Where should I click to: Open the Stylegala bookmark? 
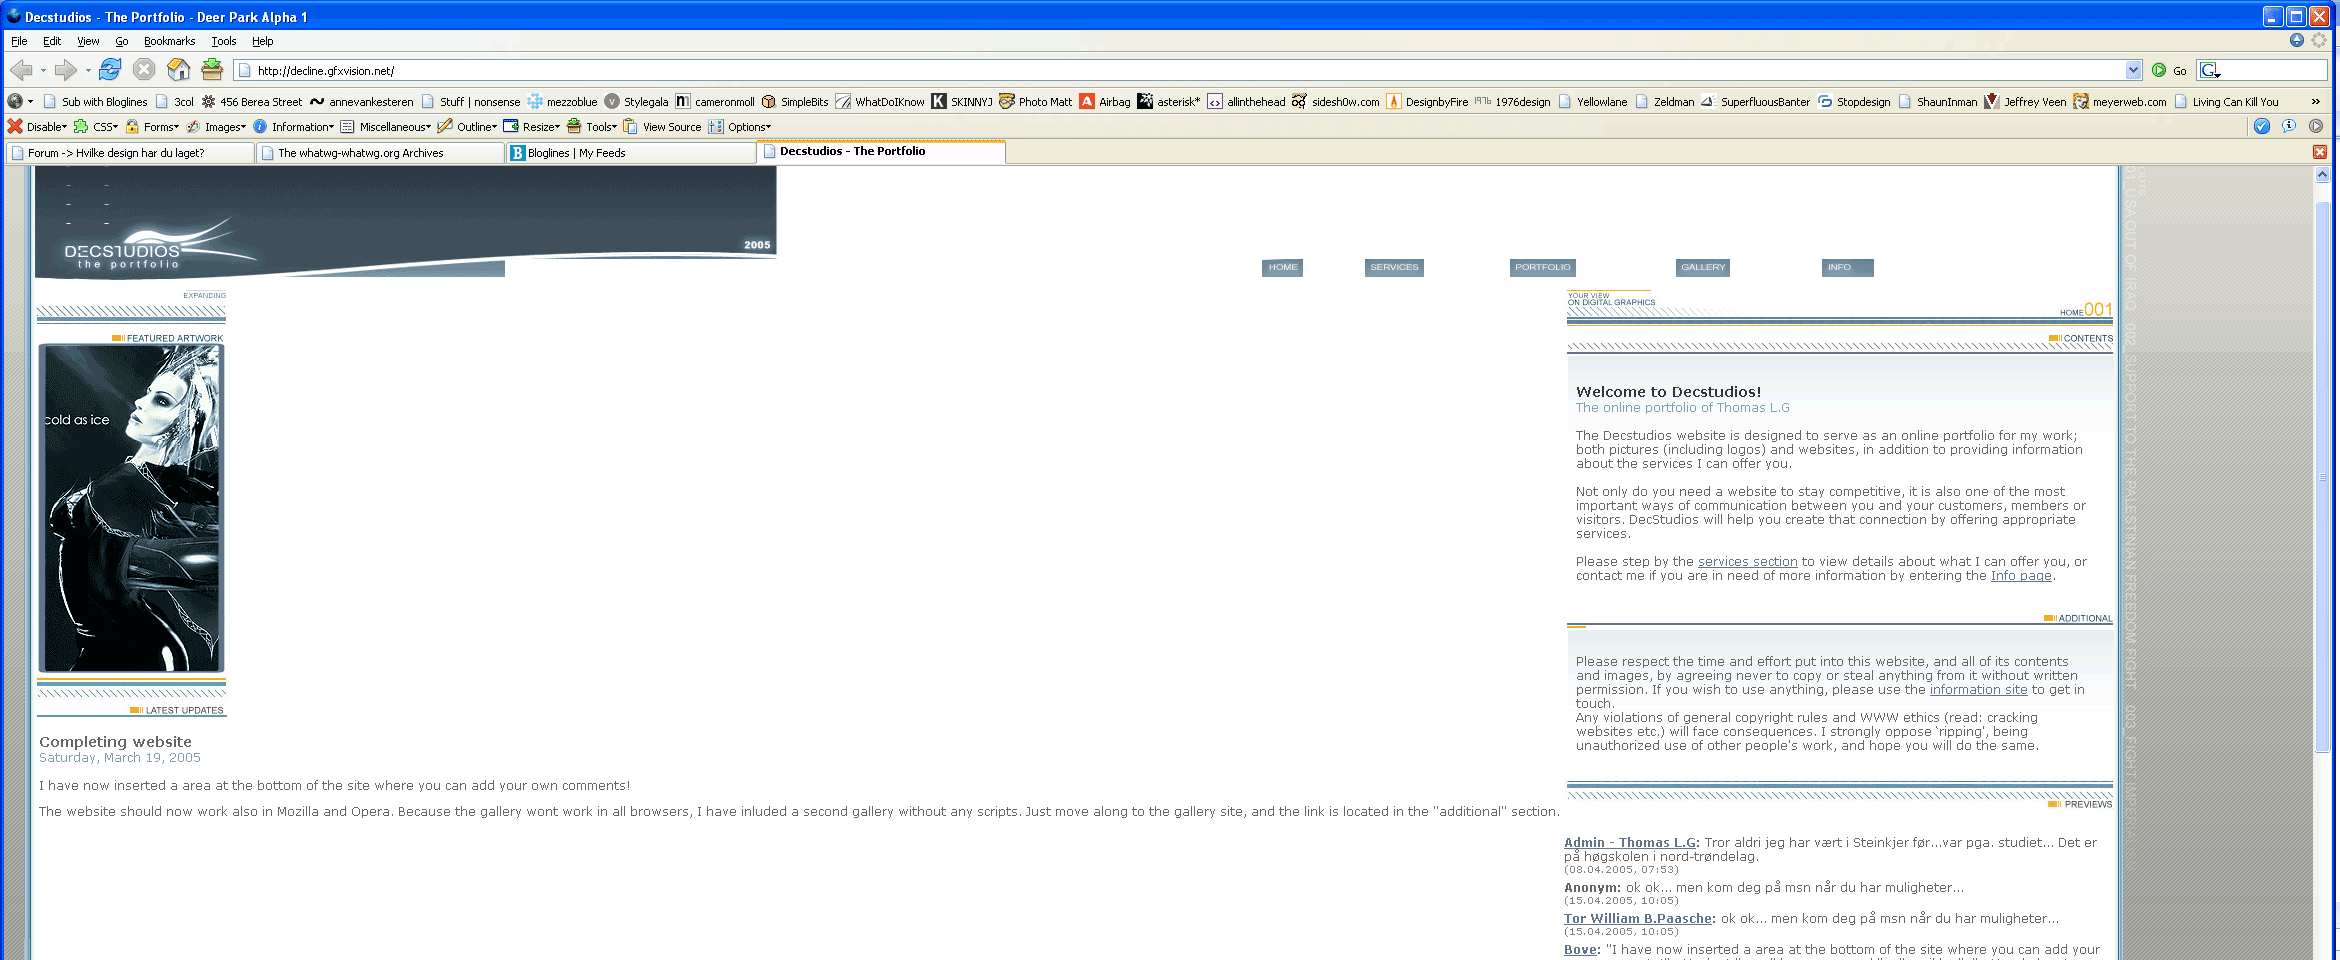coord(637,102)
